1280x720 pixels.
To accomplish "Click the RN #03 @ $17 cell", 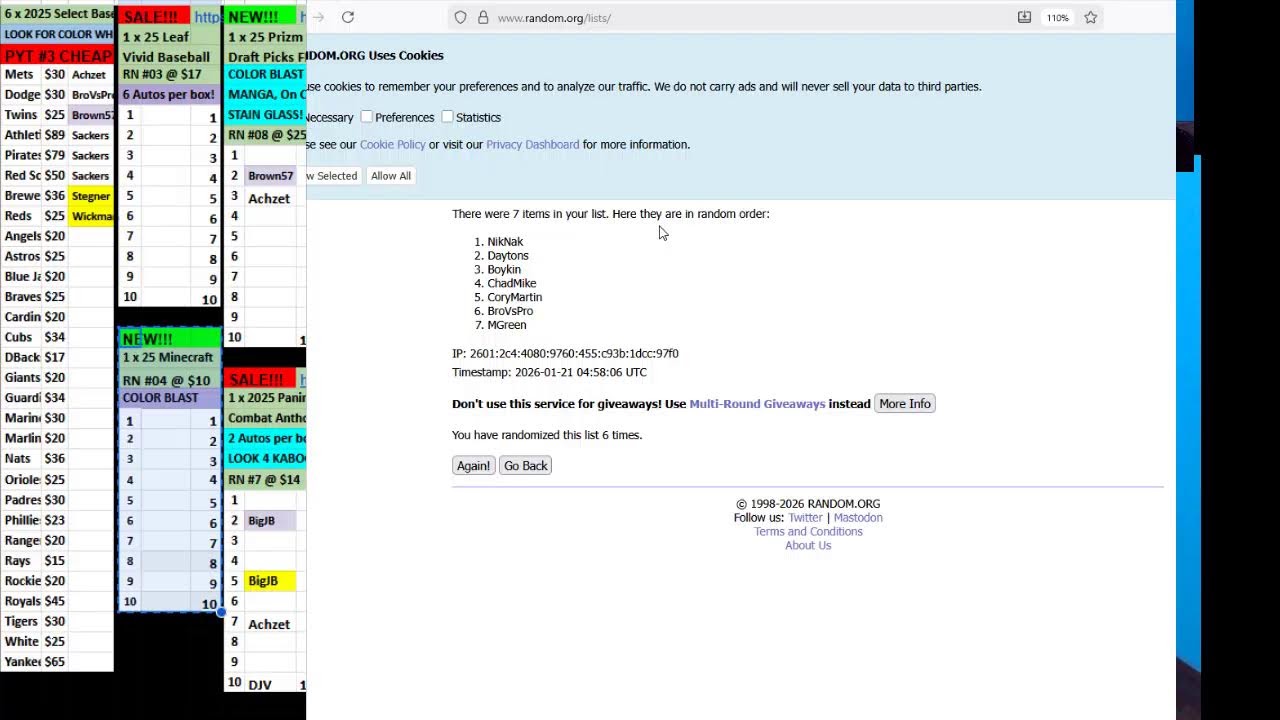I will (x=169, y=74).
